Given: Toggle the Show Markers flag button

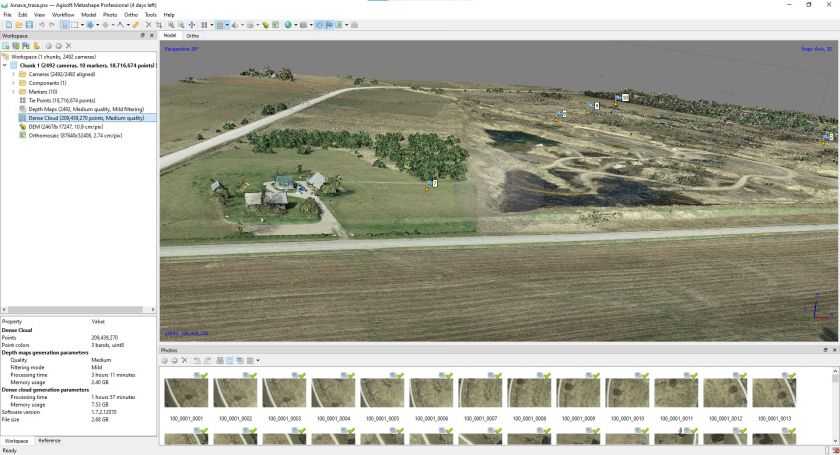Looking at the screenshot, I should pyautogui.click(x=329, y=24).
